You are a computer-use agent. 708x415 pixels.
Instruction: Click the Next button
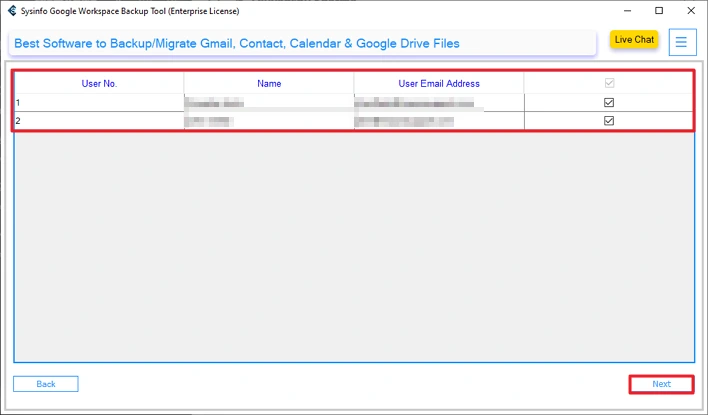click(661, 384)
